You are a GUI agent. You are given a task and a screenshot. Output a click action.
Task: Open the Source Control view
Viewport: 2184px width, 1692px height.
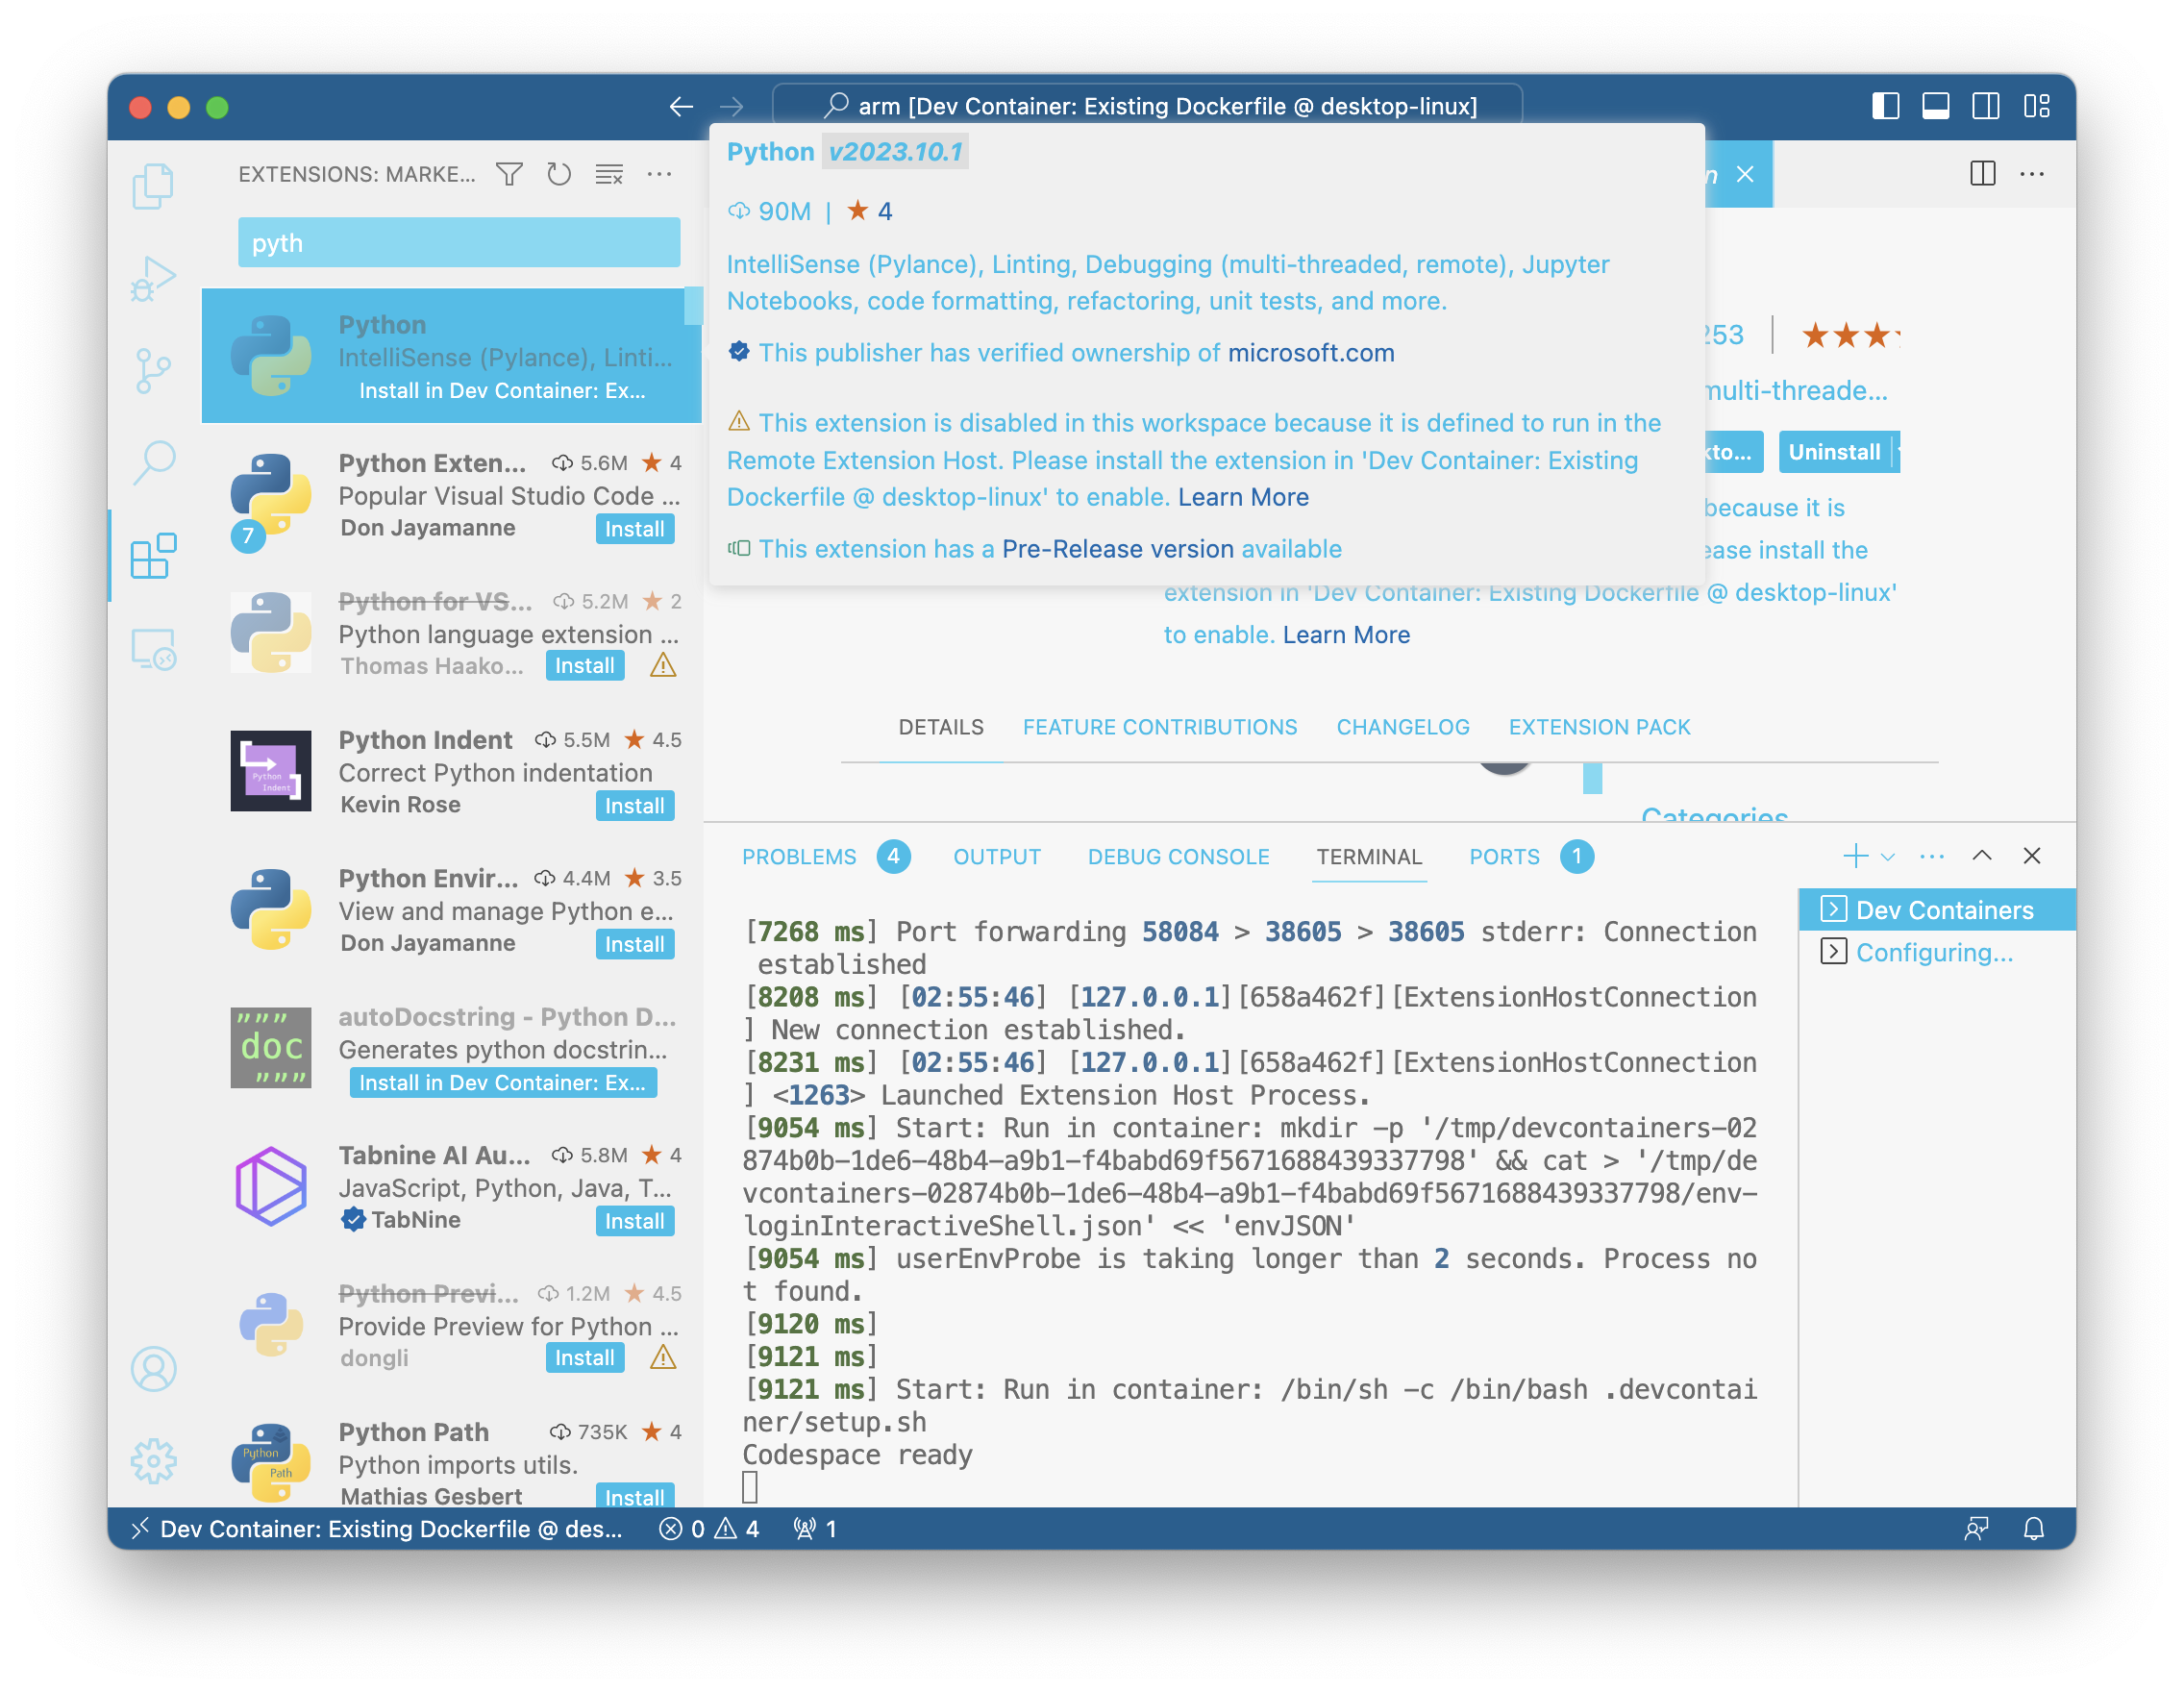click(152, 370)
